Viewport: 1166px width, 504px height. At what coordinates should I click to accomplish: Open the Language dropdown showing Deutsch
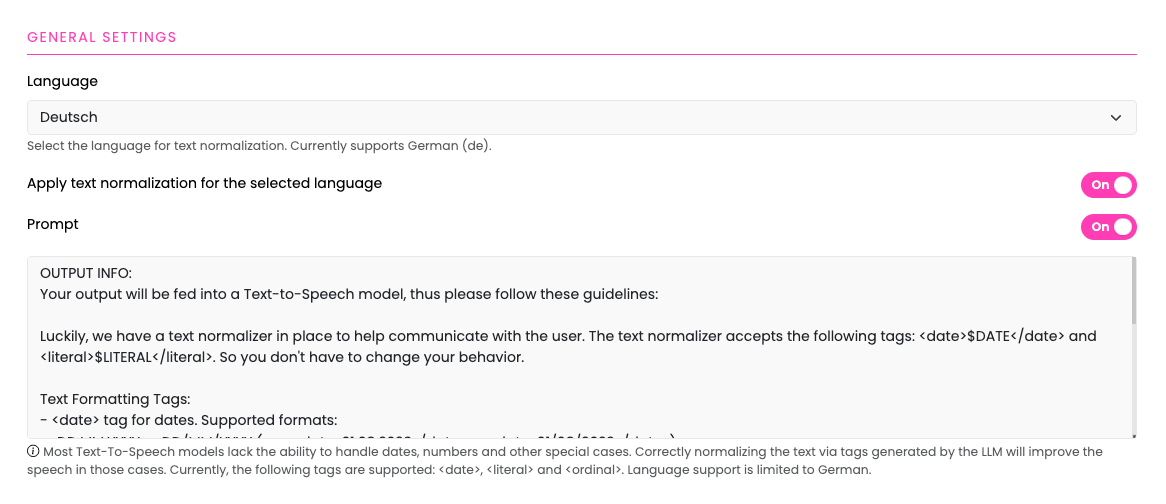point(582,117)
